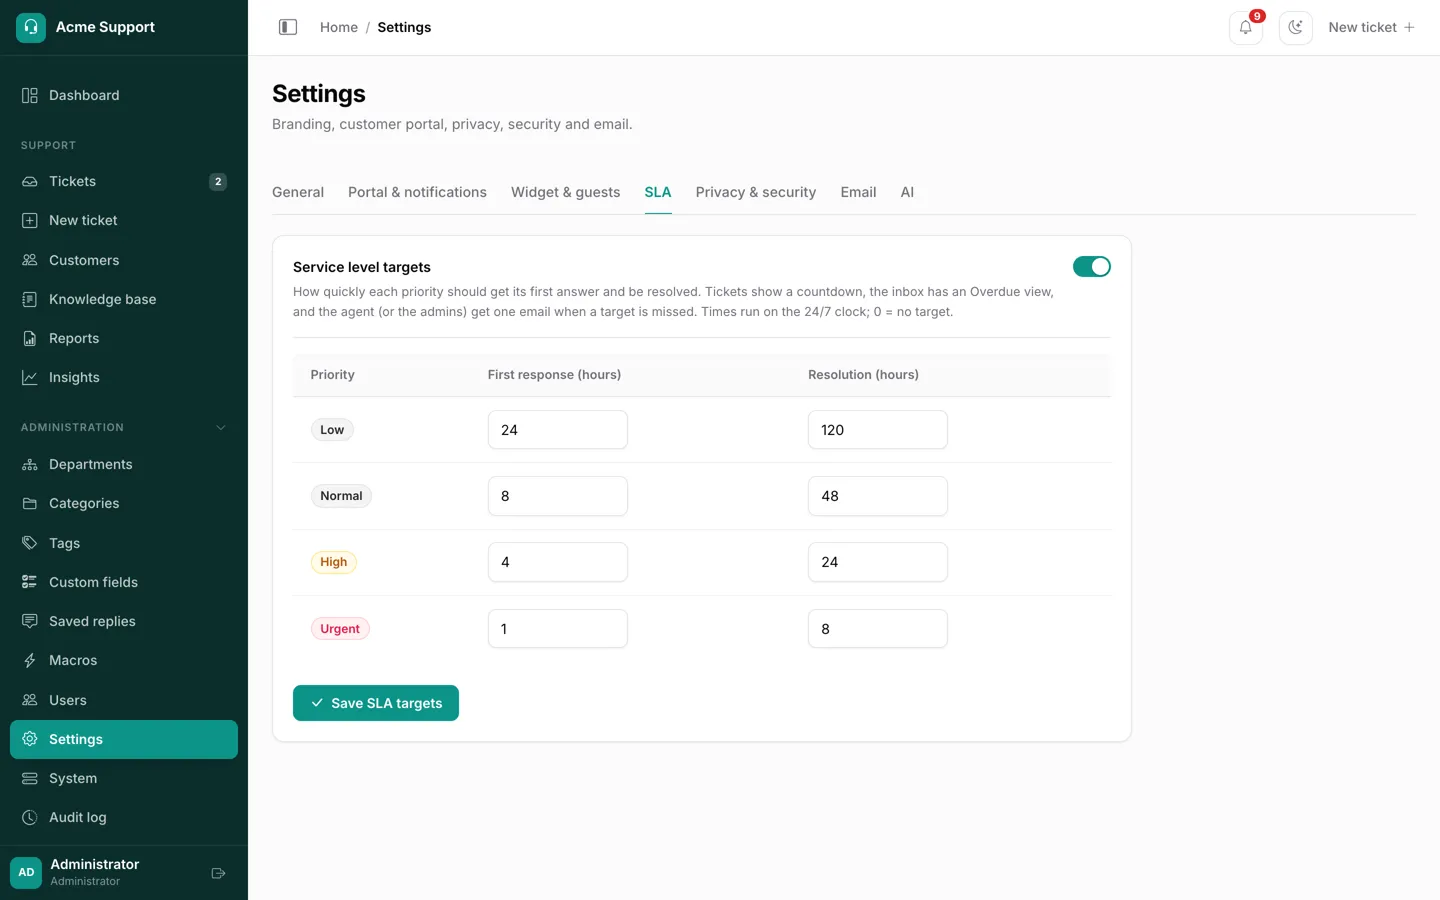Viewport: 1440px width, 900px height.
Task: Toggle dark mode with the moon icon
Action: click(1296, 28)
